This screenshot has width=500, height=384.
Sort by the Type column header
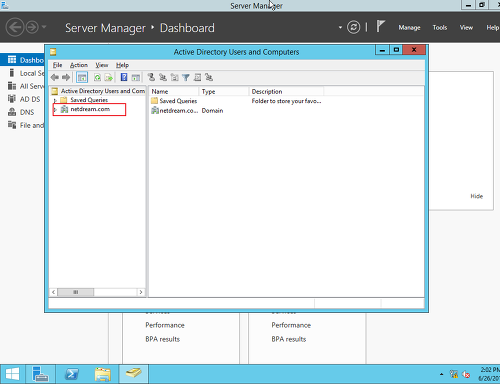pyautogui.click(x=224, y=91)
